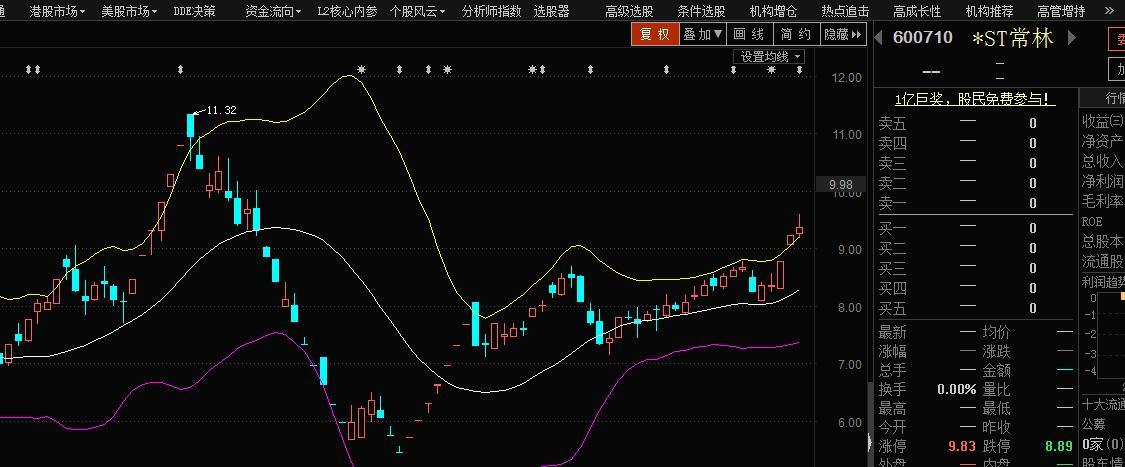This screenshot has width=1125, height=467.
Task: Go to next stock with right arrow
Action: pos(1073,38)
